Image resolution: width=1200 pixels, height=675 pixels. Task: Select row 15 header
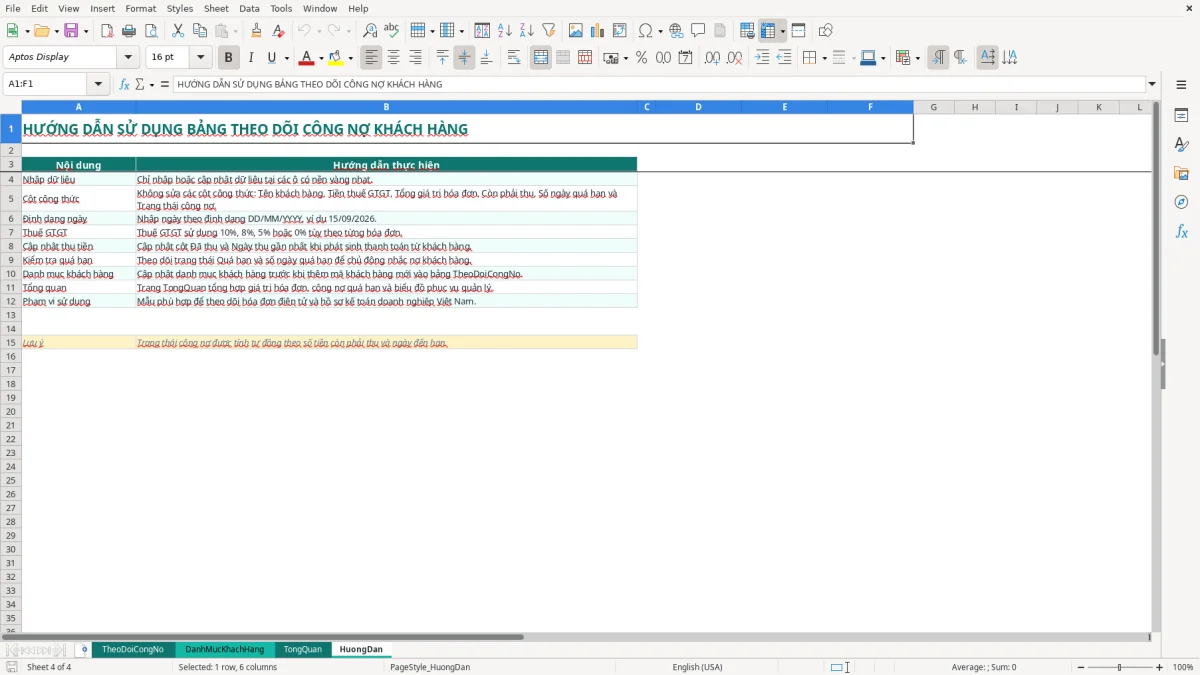click(11, 342)
